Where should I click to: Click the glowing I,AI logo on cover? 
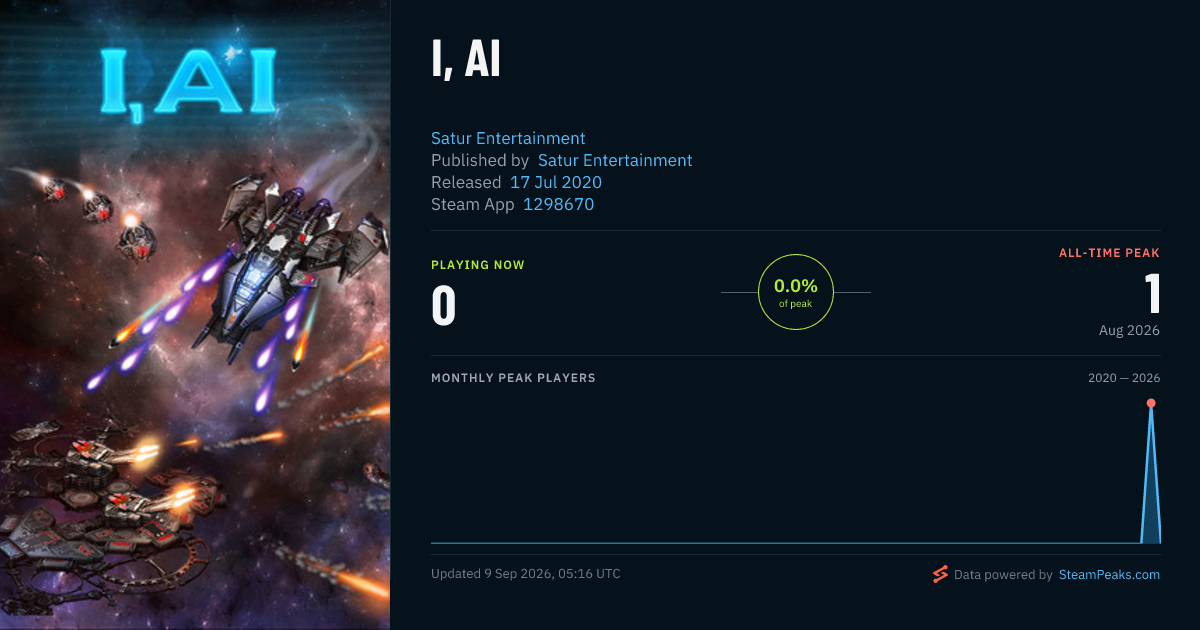pos(189,86)
